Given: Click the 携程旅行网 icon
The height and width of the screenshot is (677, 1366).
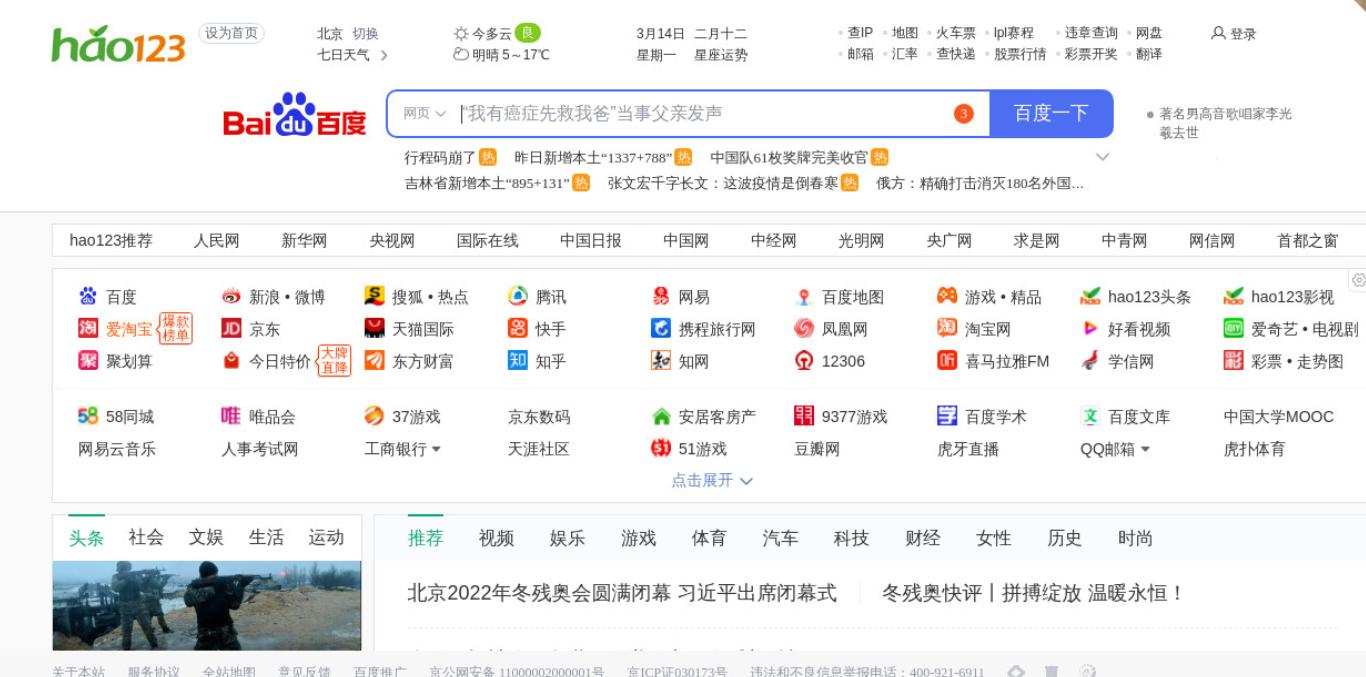Looking at the screenshot, I should (x=661, y=329).
